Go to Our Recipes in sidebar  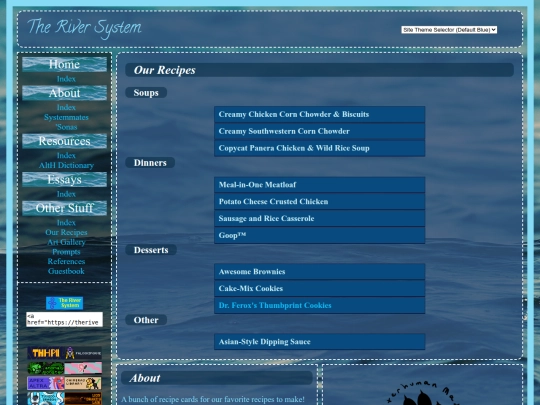pos(66,232)
